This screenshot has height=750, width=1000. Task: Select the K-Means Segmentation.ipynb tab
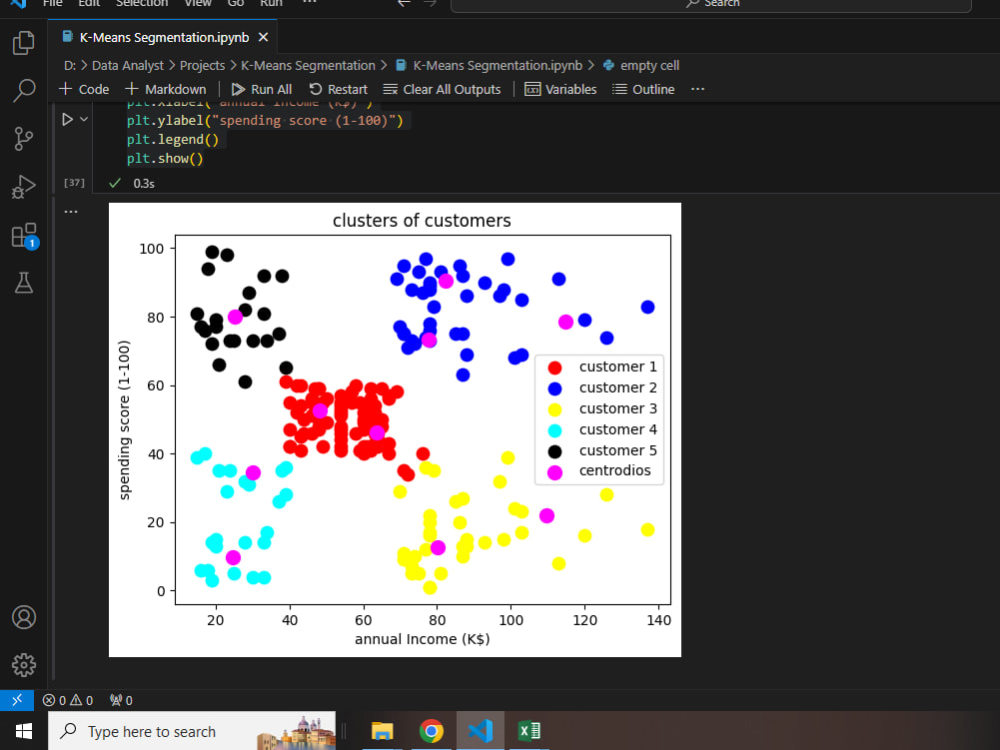point(163,38)
